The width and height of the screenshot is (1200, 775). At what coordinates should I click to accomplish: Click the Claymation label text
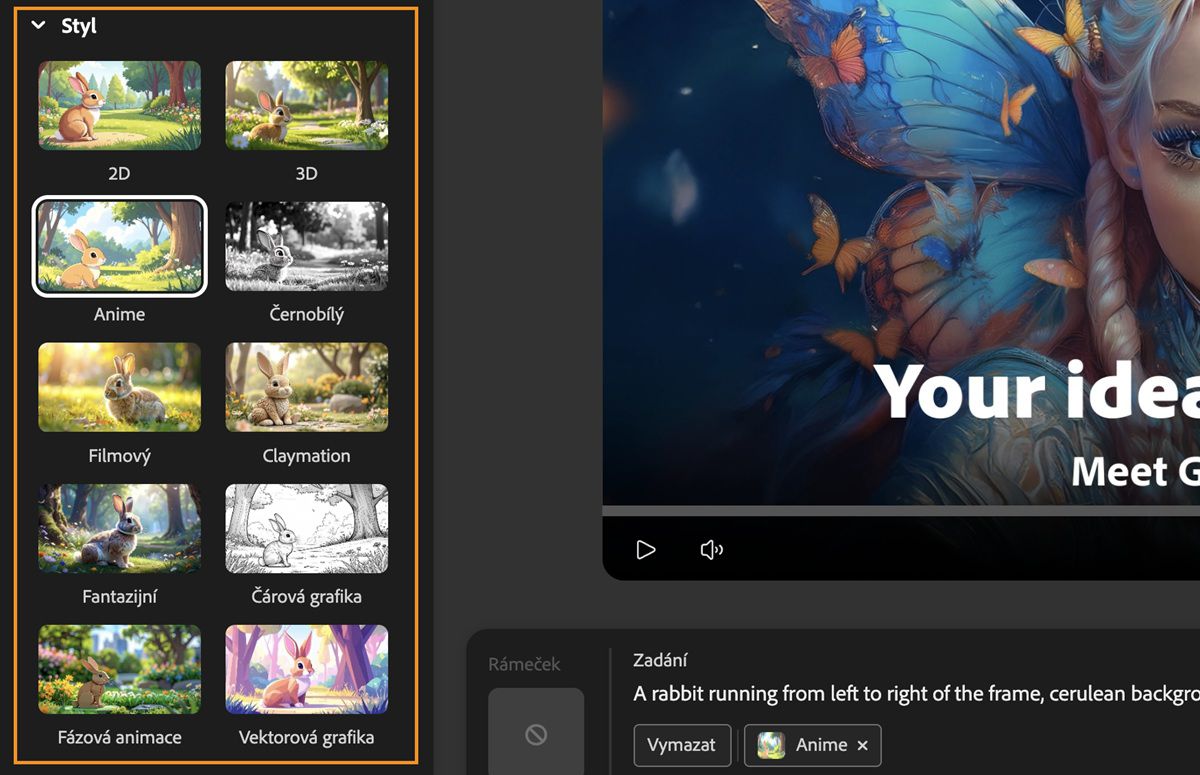[306, 456]
